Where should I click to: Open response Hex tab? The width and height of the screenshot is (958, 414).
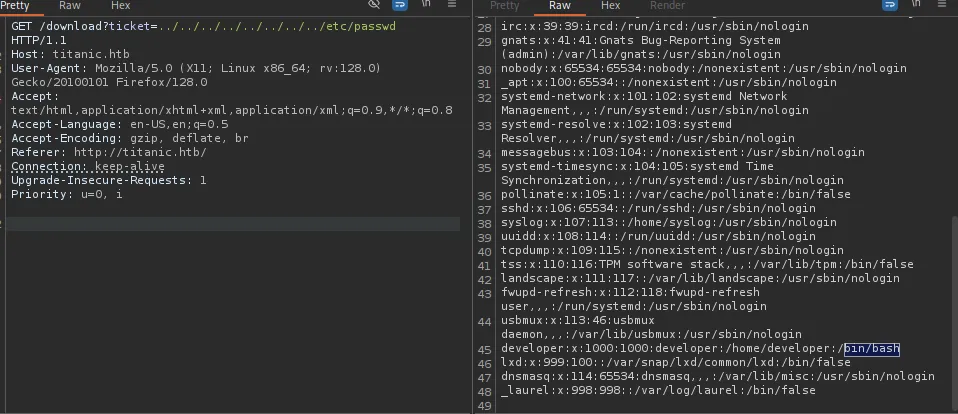click(610, 5)
